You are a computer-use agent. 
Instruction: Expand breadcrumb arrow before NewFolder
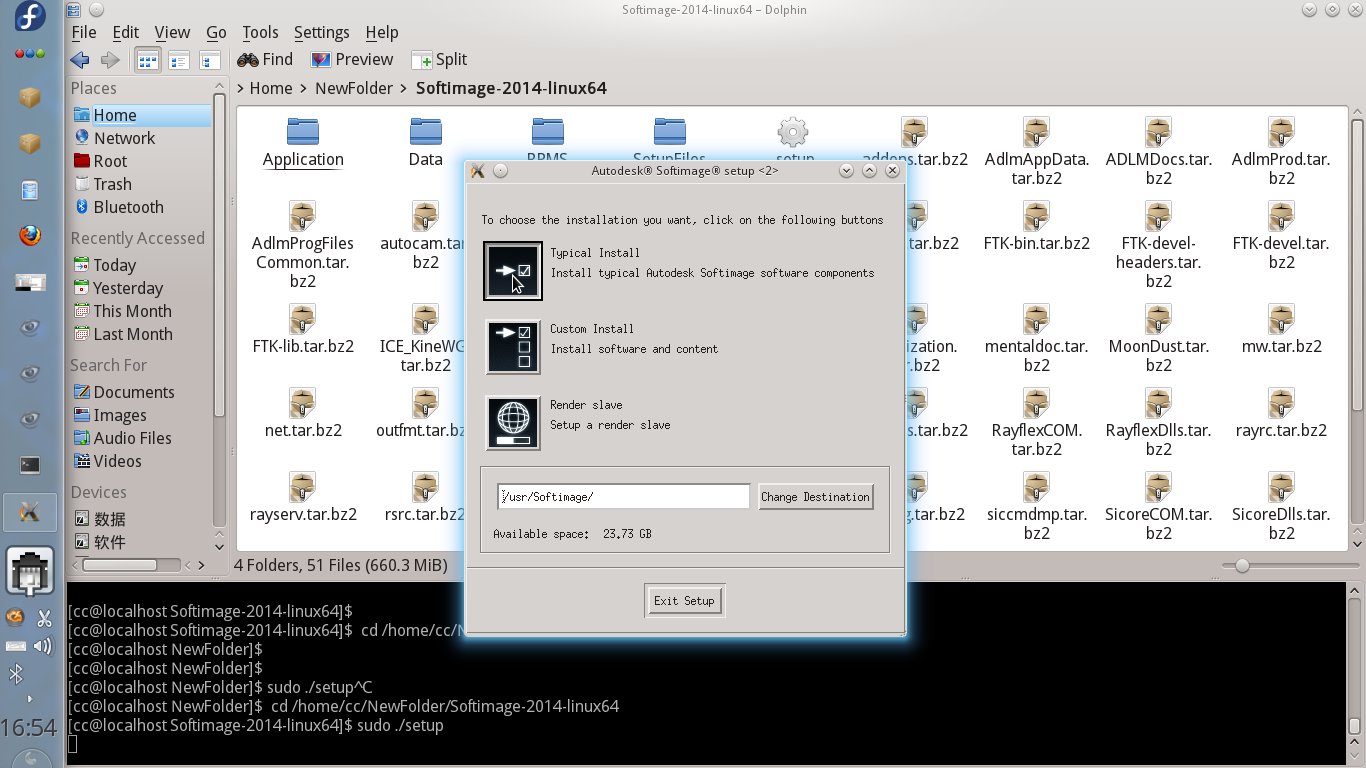pyautogui.click(x=304, y=88)
